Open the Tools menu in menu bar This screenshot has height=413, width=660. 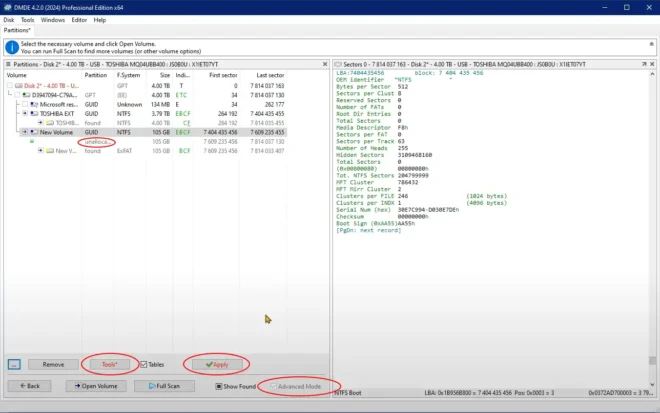coord(27,20)
